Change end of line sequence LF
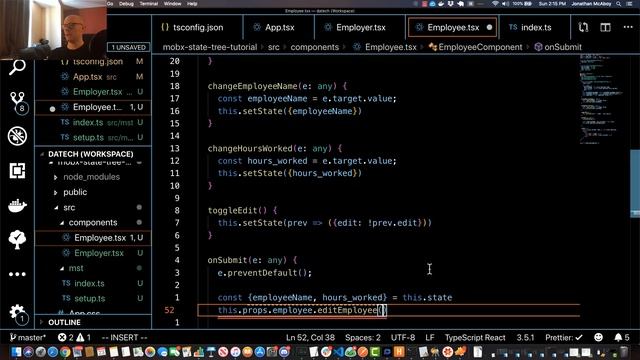 (430, 338)
